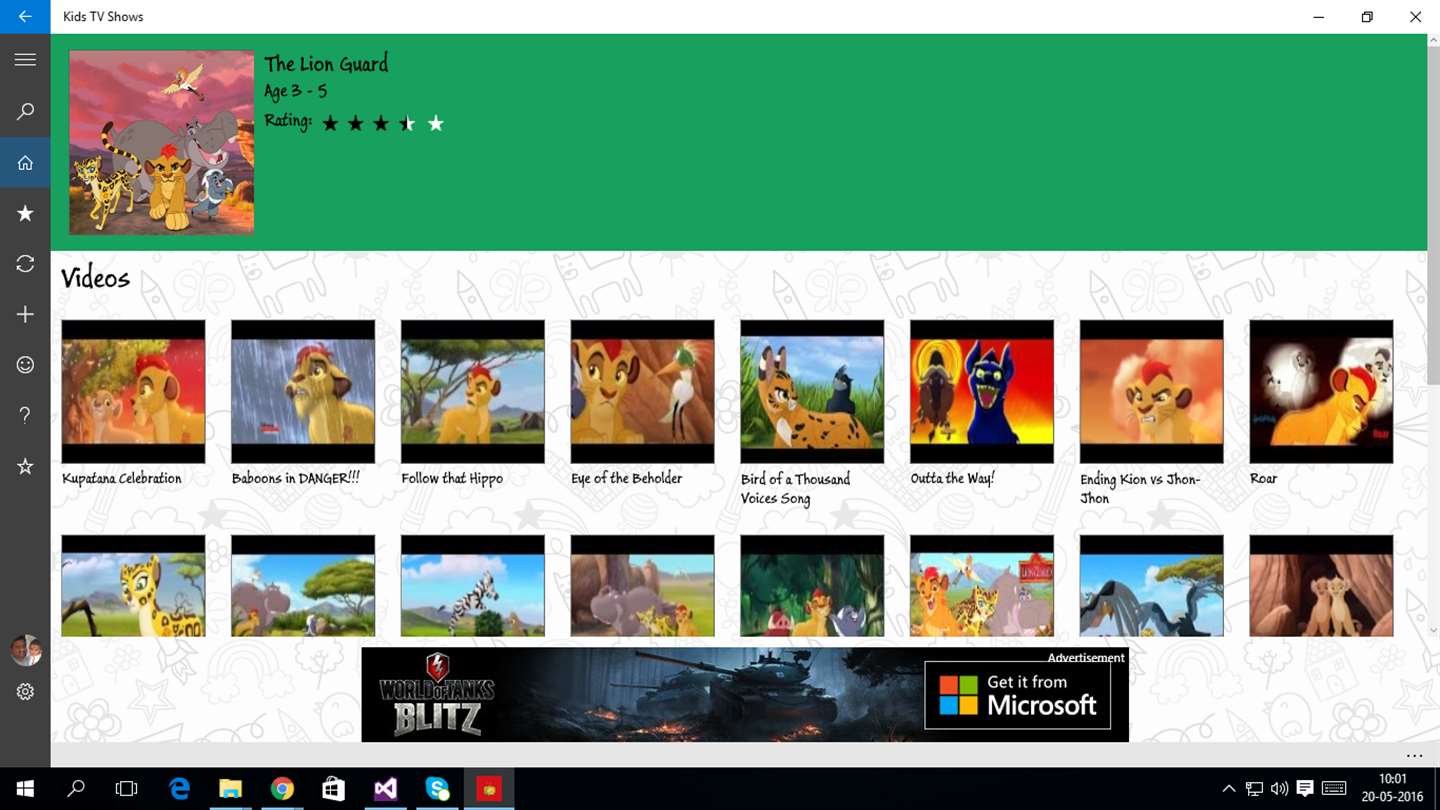Open The Lion Guard show poster

click(161, 142)
